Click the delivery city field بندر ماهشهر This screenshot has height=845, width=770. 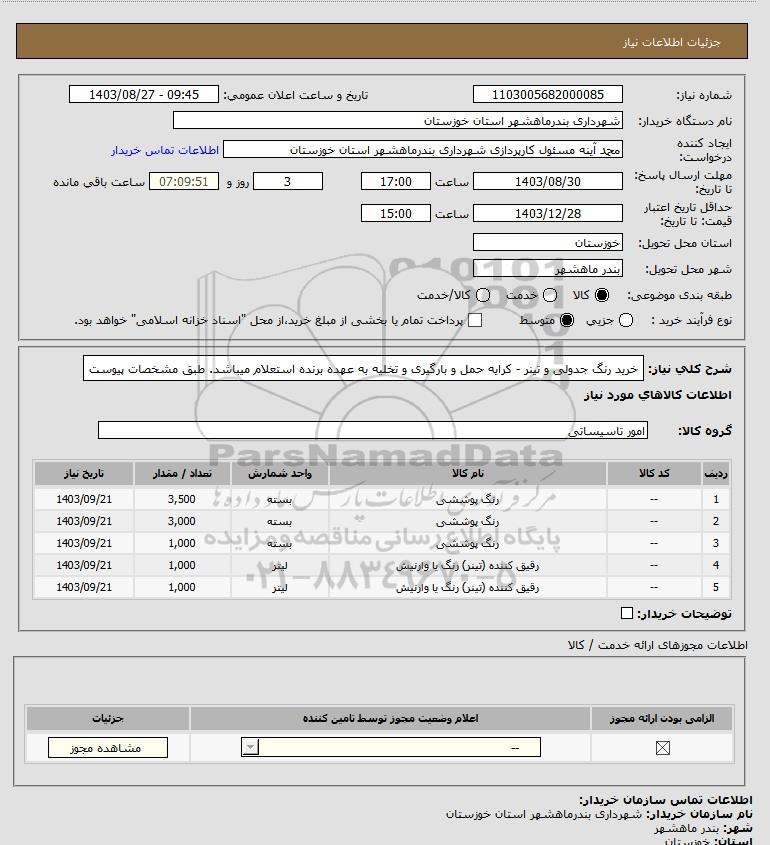click(x=547, y=268)
